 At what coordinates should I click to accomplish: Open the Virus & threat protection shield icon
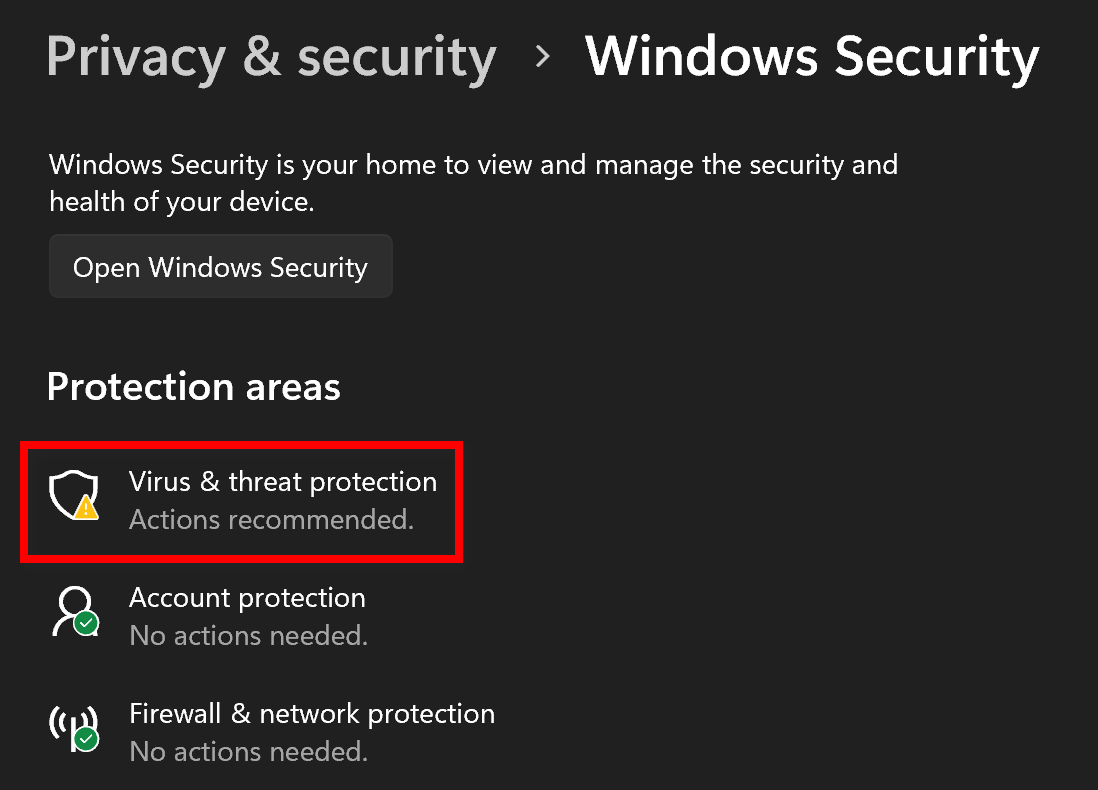(72, 495)
